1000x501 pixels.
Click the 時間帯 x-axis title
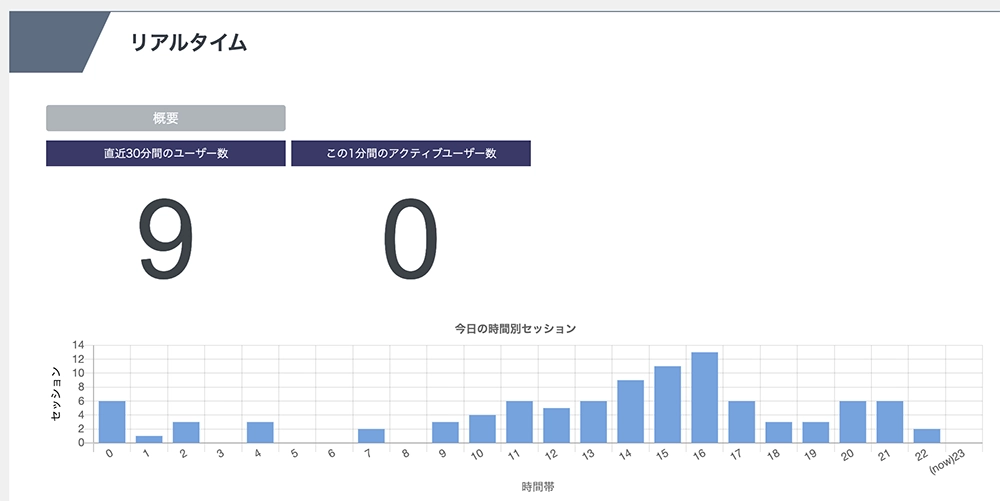click(538, 487)
